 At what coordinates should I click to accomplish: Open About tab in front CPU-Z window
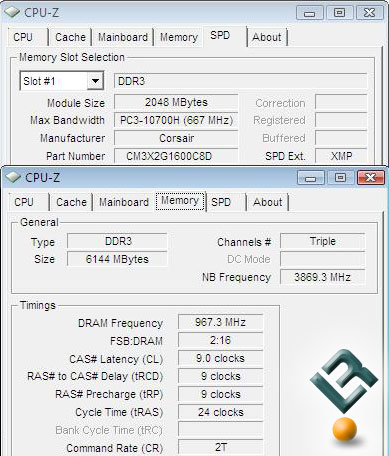[268, 202]
